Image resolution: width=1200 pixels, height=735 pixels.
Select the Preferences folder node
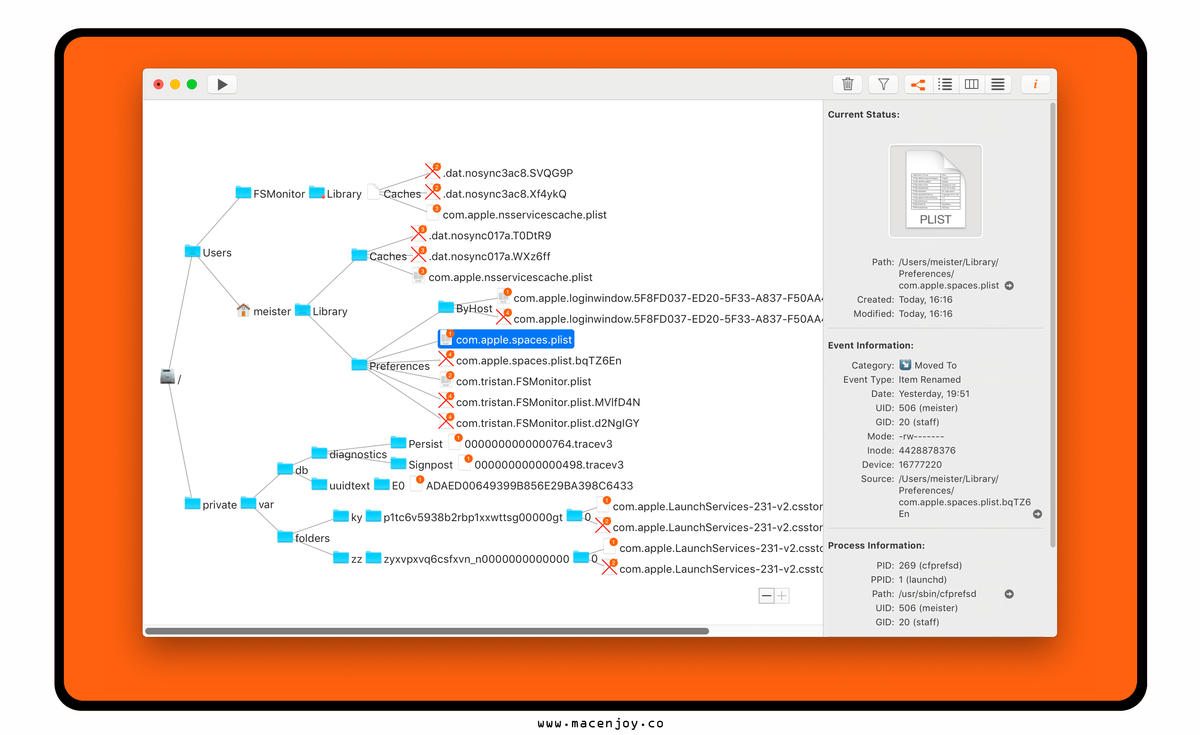pyautogui.click(x=391, y=366)
